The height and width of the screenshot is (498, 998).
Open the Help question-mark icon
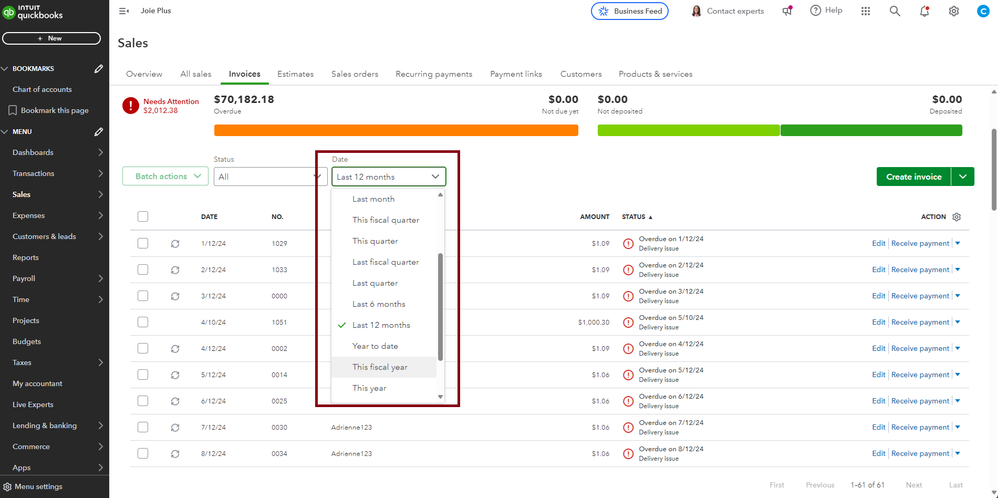[x=815, y=11]
